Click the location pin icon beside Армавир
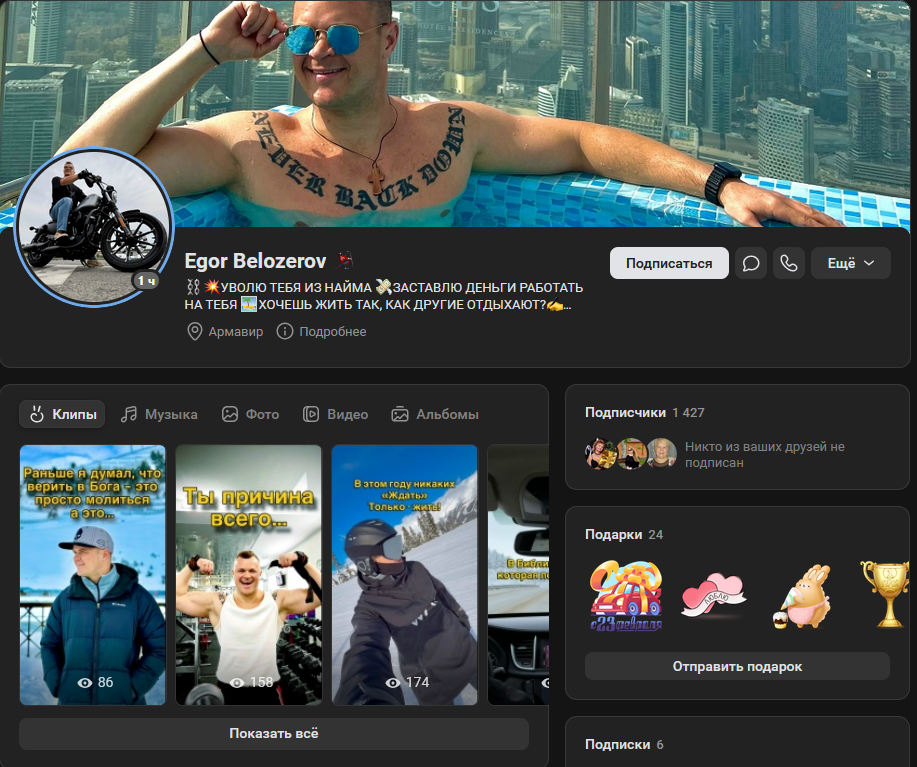Image resolution: width=917 pixels, height=767 pixels. (x=193, y=332)
